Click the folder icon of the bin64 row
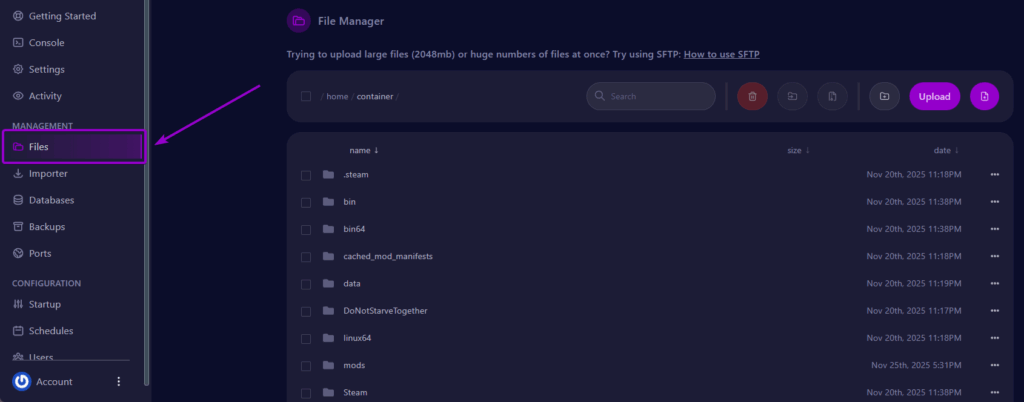Image resolution: width=1024 pixels, height=402 pixels. point(328,229)
